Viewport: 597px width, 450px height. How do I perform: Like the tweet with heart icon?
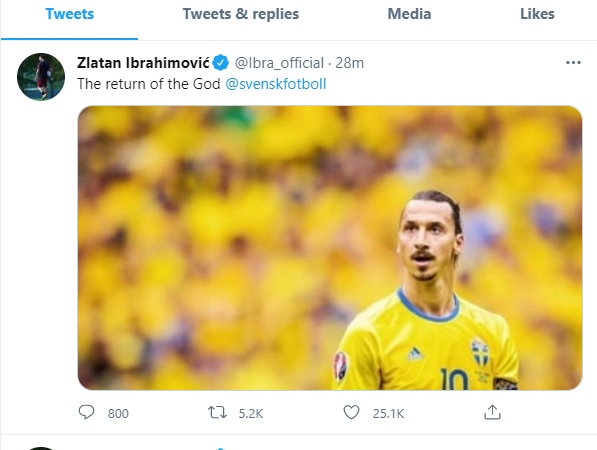point(351,412)
